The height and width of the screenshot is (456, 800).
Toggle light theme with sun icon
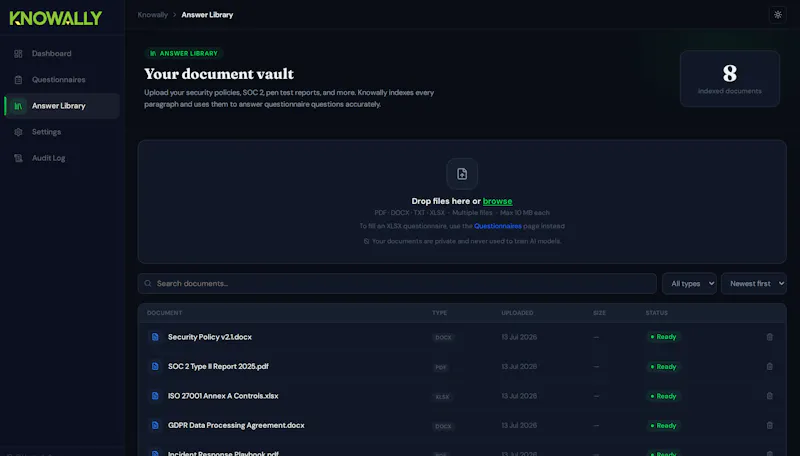pyautogui.click(x=778, y=15)
